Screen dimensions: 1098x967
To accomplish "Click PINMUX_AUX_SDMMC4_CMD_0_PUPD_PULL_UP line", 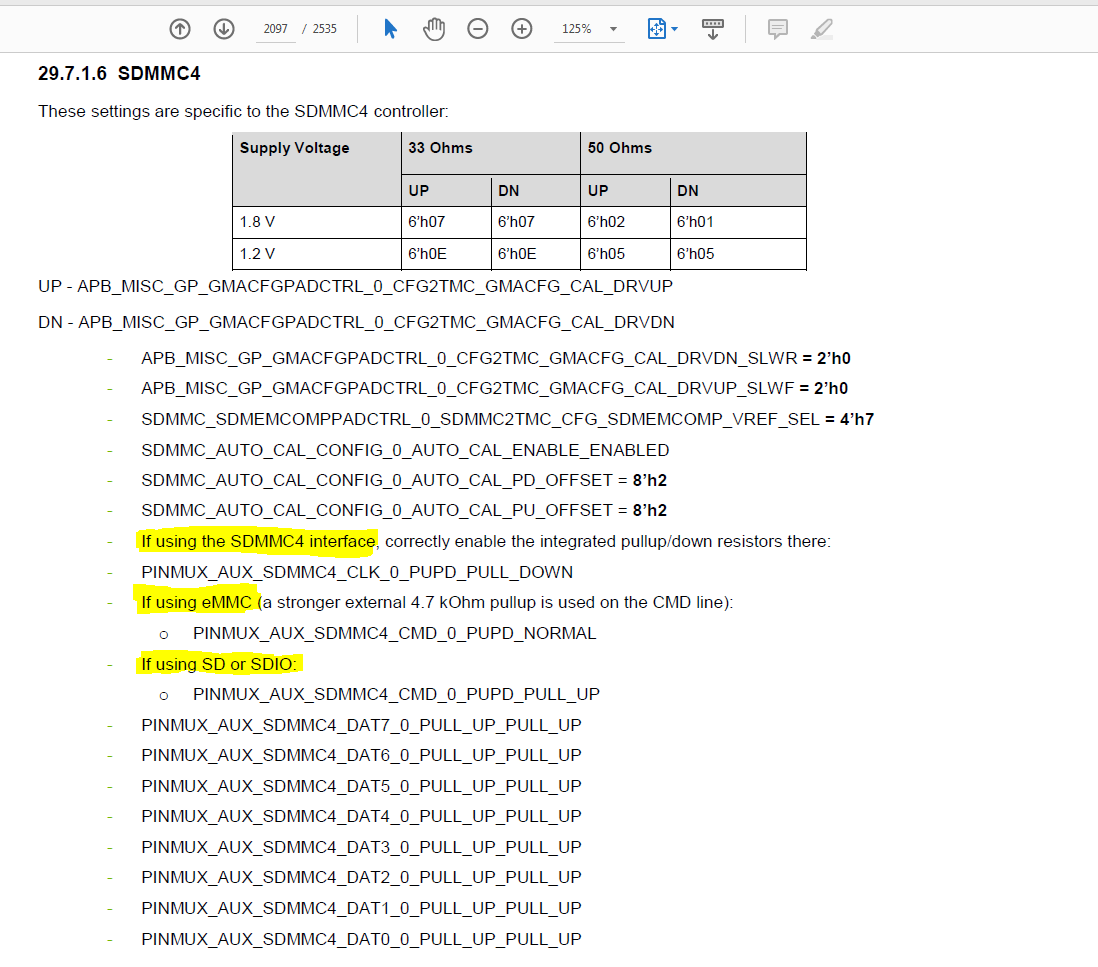I will point(396,694).
